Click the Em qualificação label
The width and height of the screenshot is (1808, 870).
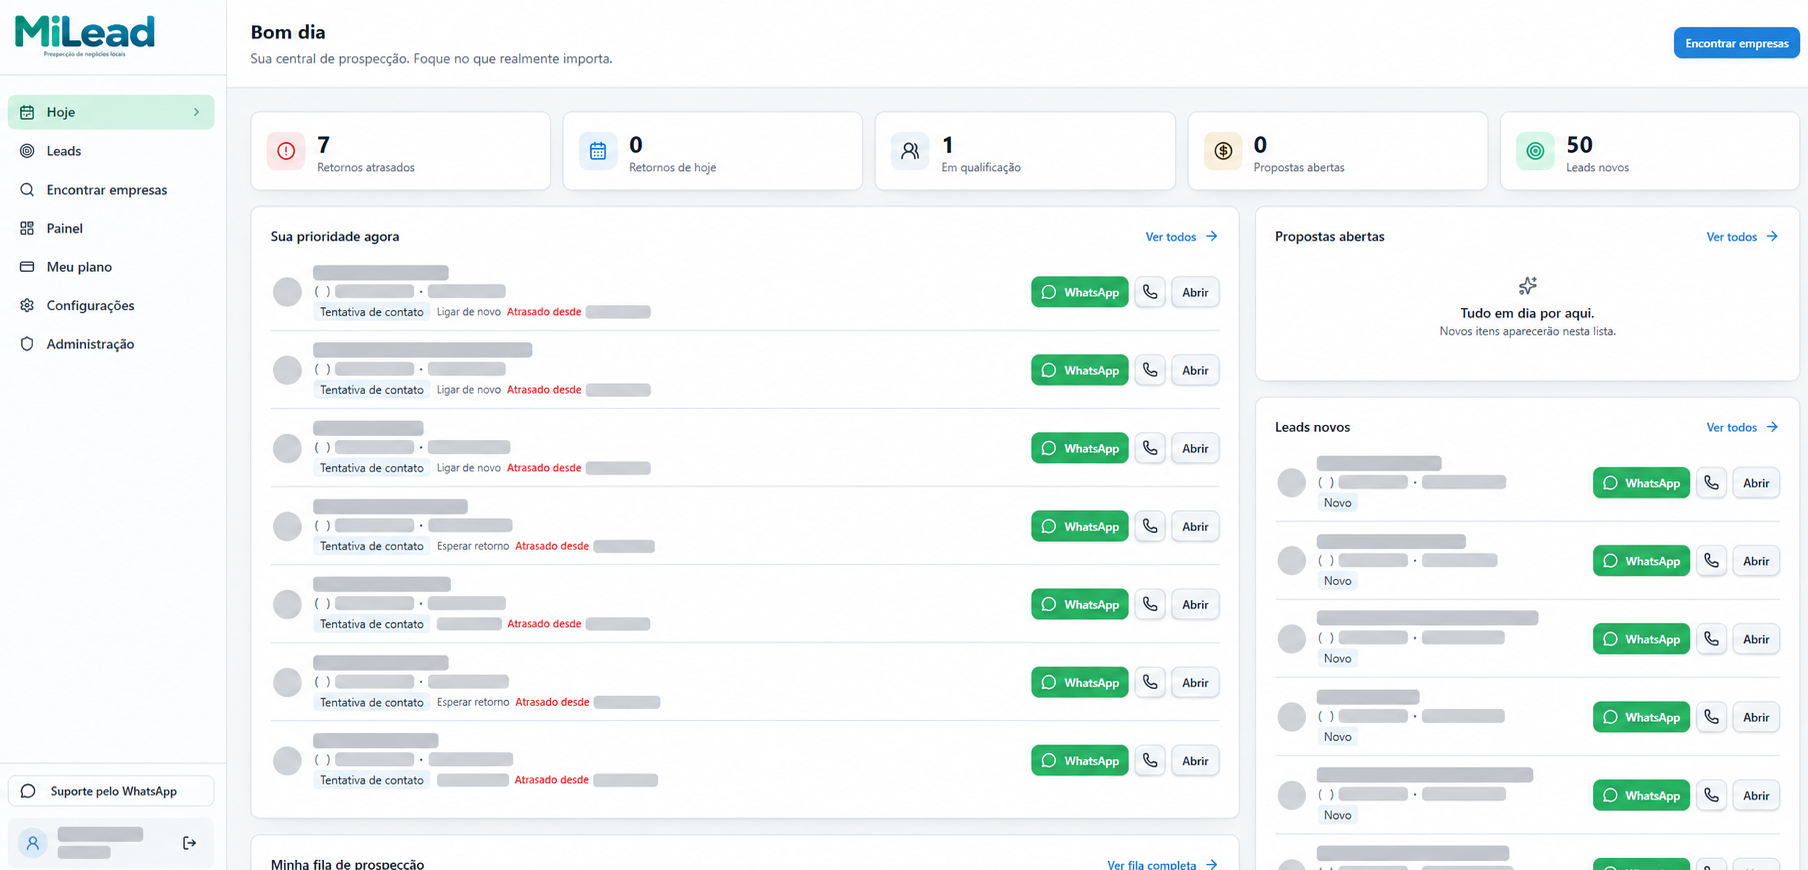[981, 168]
